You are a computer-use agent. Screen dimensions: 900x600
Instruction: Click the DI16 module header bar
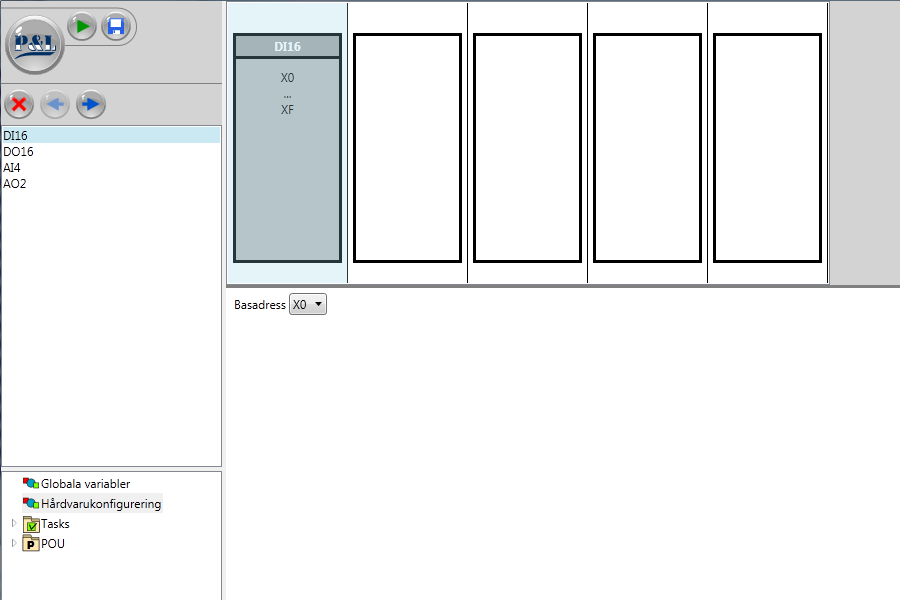287,47
